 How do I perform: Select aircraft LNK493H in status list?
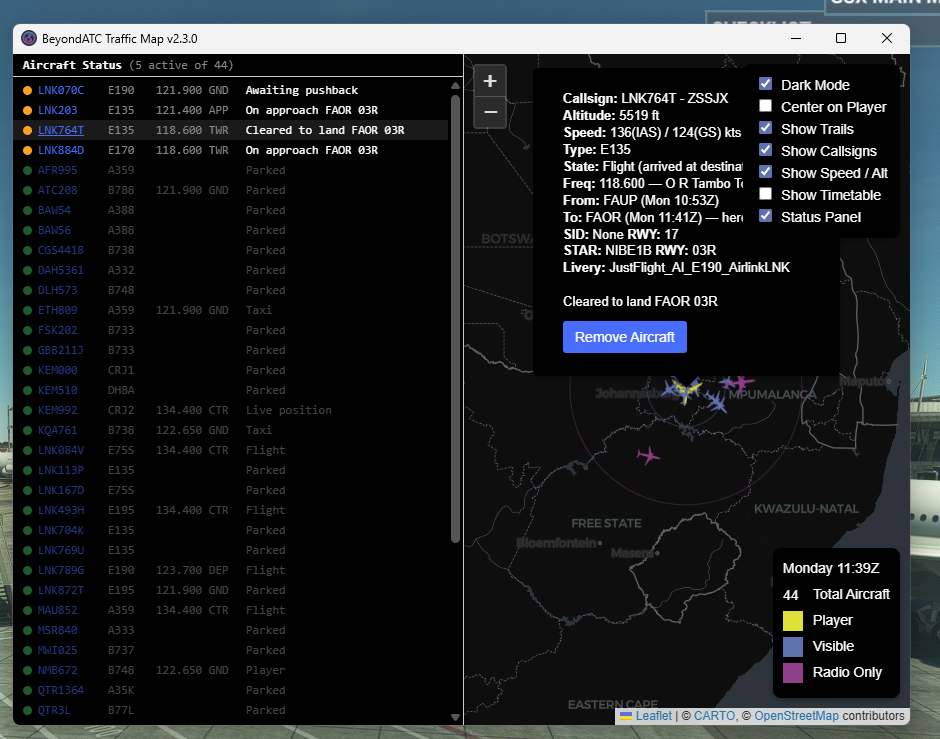(x=61, y=510)
